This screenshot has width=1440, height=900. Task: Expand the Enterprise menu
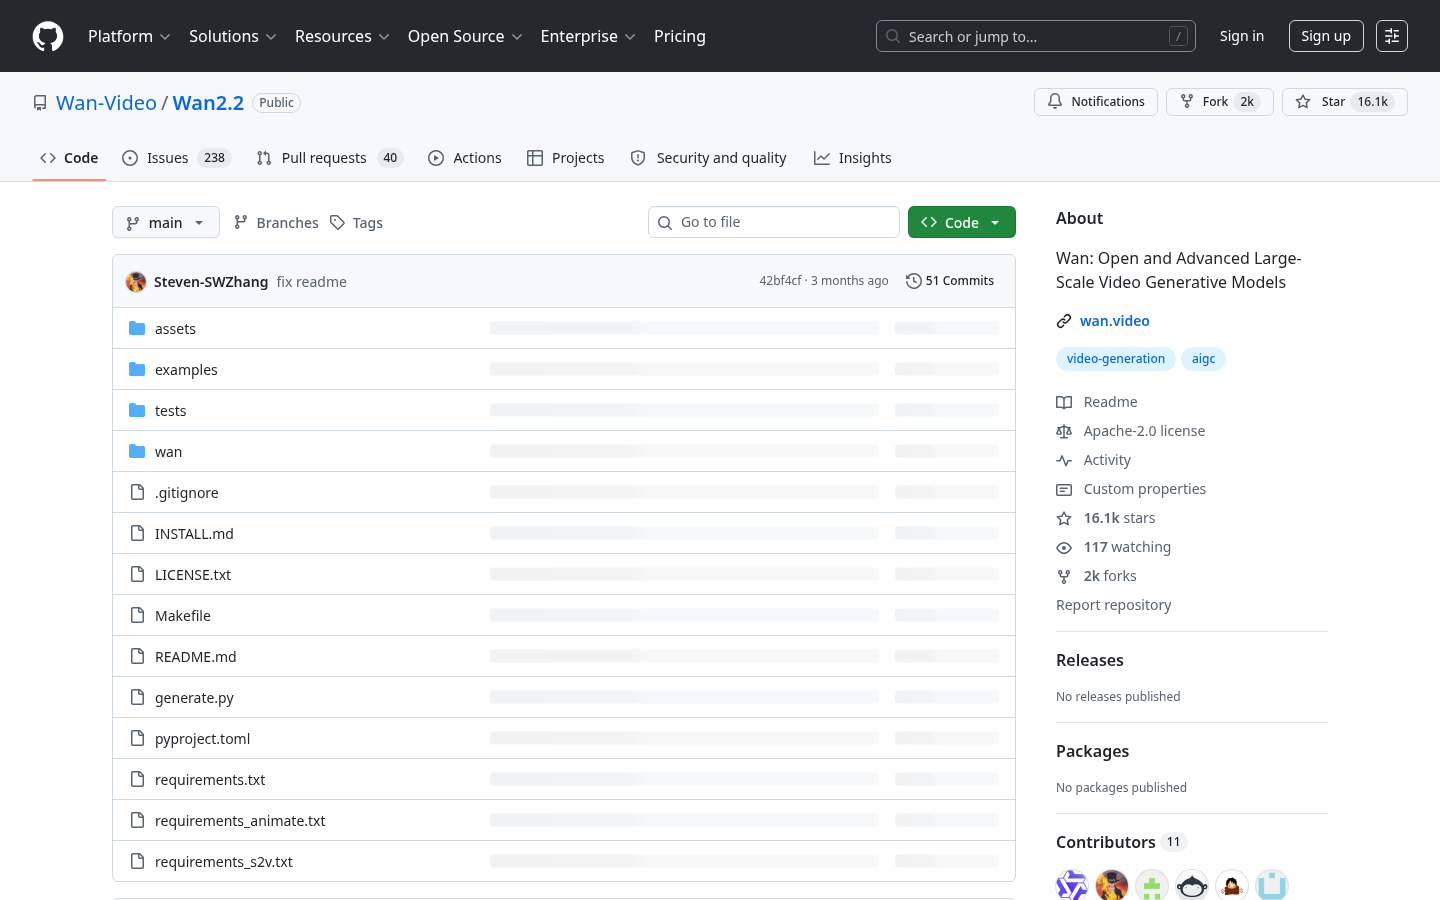(x=588, y=36)
